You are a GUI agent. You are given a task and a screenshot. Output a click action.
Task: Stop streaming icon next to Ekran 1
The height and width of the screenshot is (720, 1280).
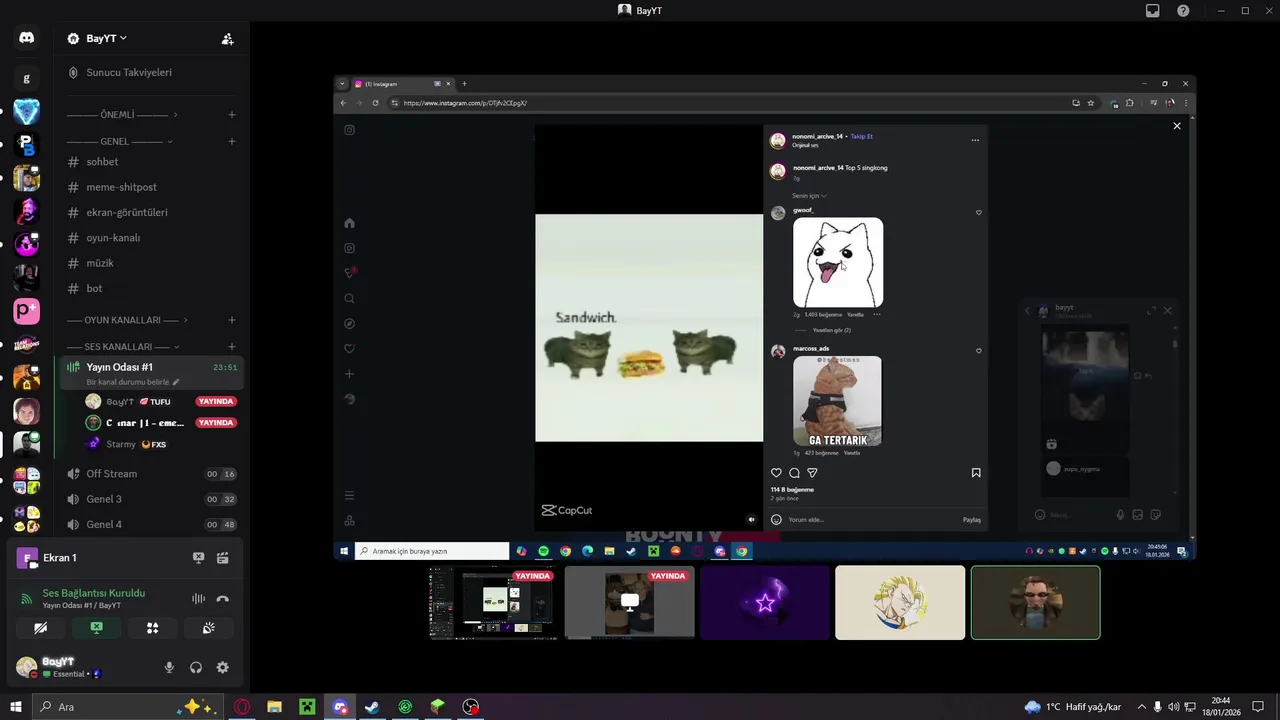click(x=198, y=558)
